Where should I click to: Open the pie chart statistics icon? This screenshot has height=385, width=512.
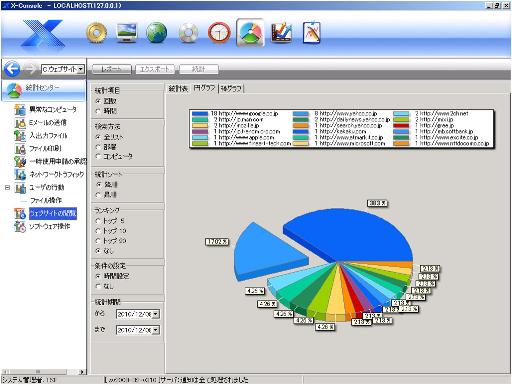[250, 32]
